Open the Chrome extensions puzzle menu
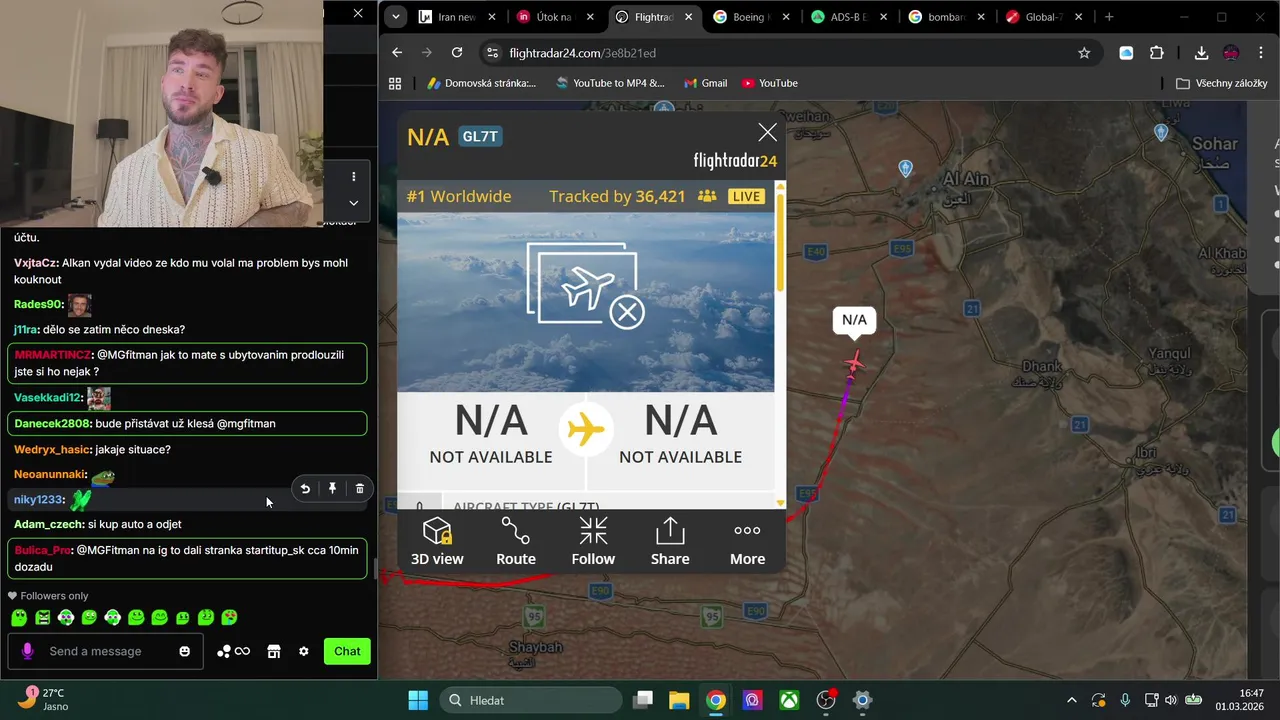Viewport: 1280px width, 720px height. [1157, 53]
